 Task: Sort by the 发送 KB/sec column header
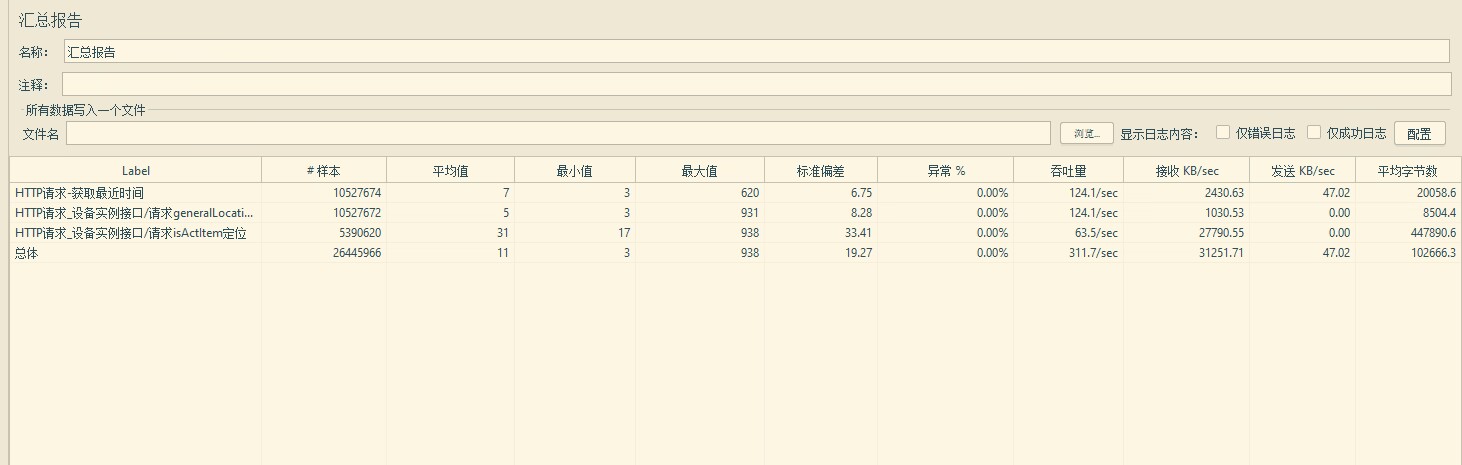tap(1302, 171)
